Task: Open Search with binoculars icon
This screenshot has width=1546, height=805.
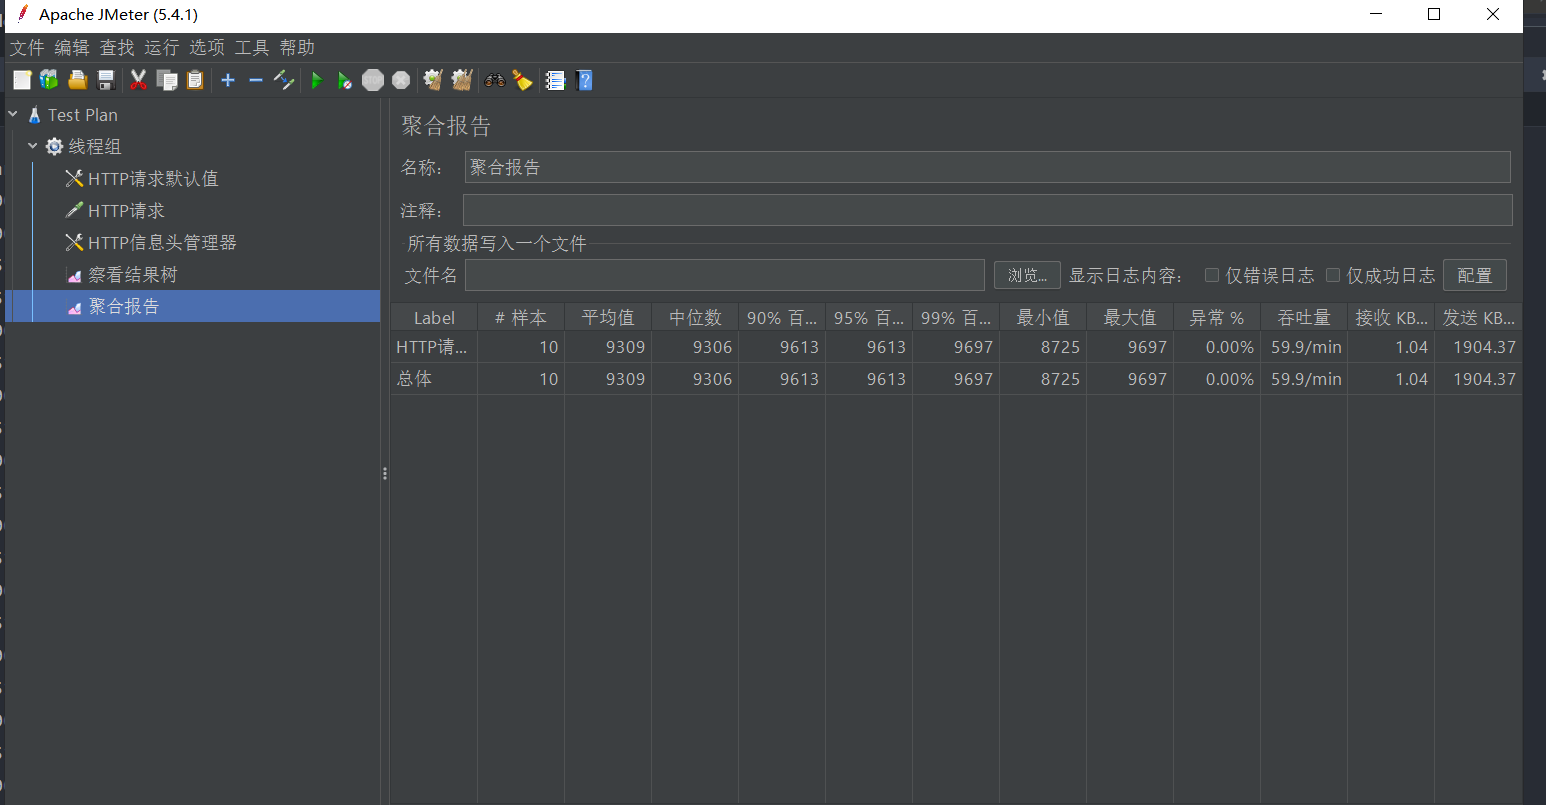Action: coord(495,80)
